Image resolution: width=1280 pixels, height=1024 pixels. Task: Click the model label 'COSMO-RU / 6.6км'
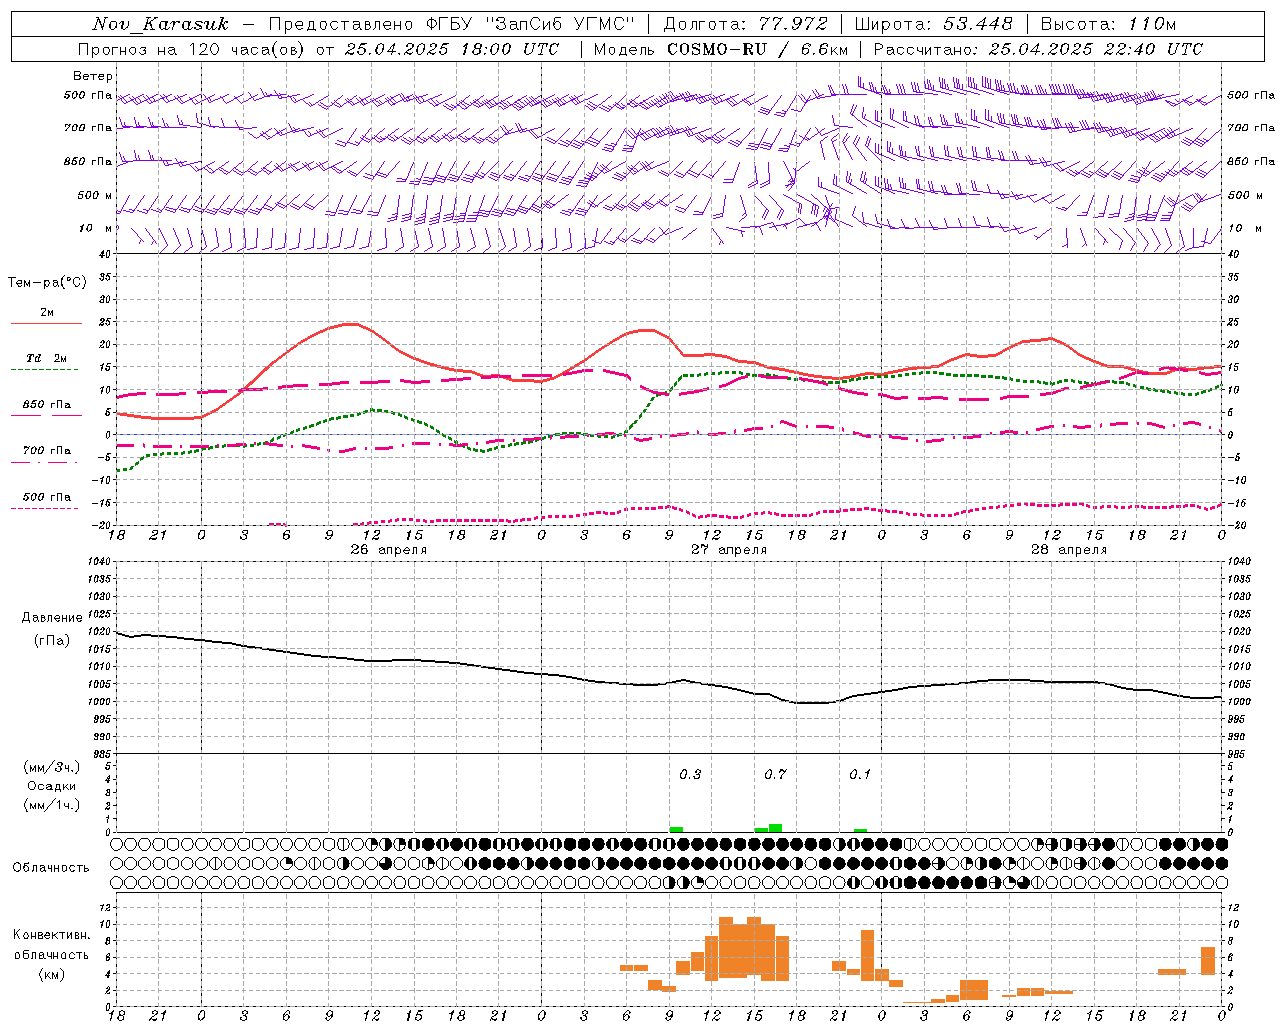758,49
